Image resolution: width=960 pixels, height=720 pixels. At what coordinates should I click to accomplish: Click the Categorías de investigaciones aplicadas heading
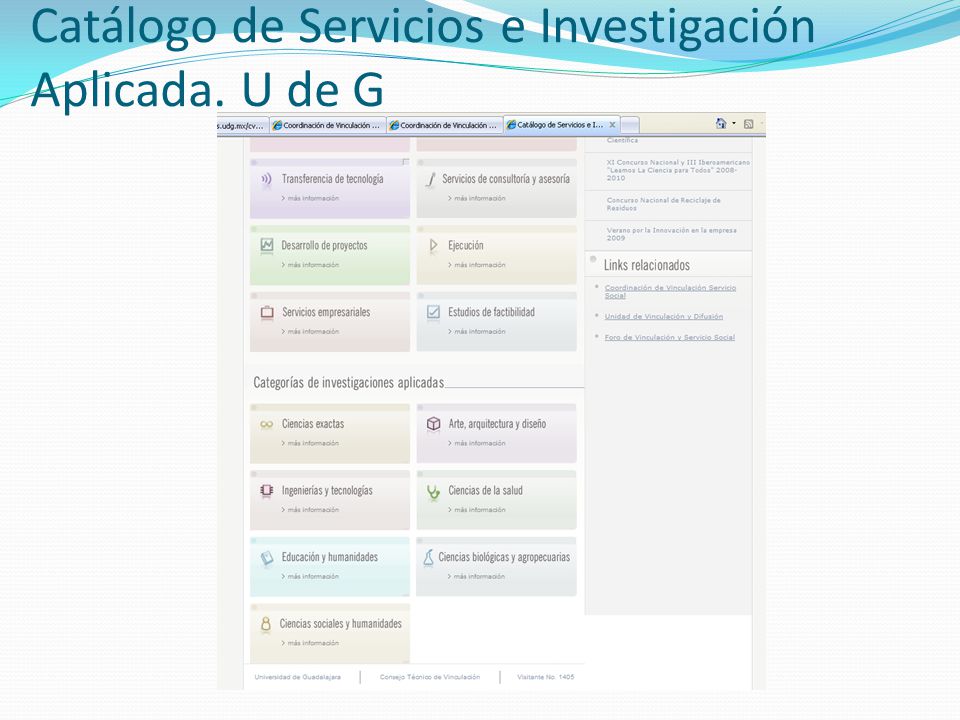point(348,383)
